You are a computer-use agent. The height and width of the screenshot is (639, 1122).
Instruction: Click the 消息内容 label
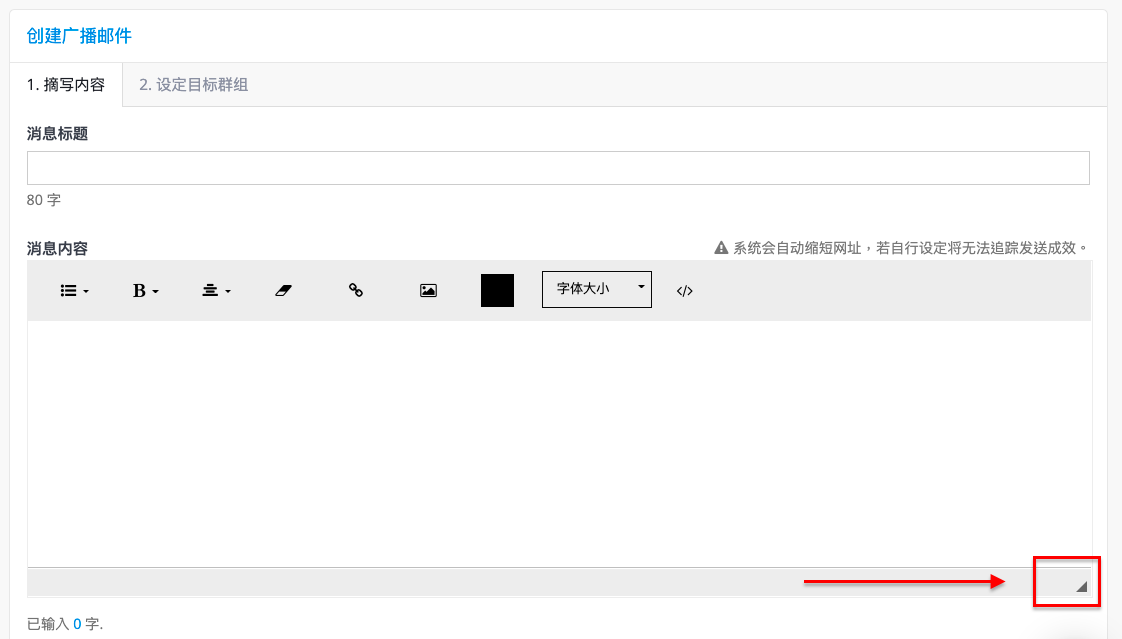pyautogui.click(x=57, y=248)
